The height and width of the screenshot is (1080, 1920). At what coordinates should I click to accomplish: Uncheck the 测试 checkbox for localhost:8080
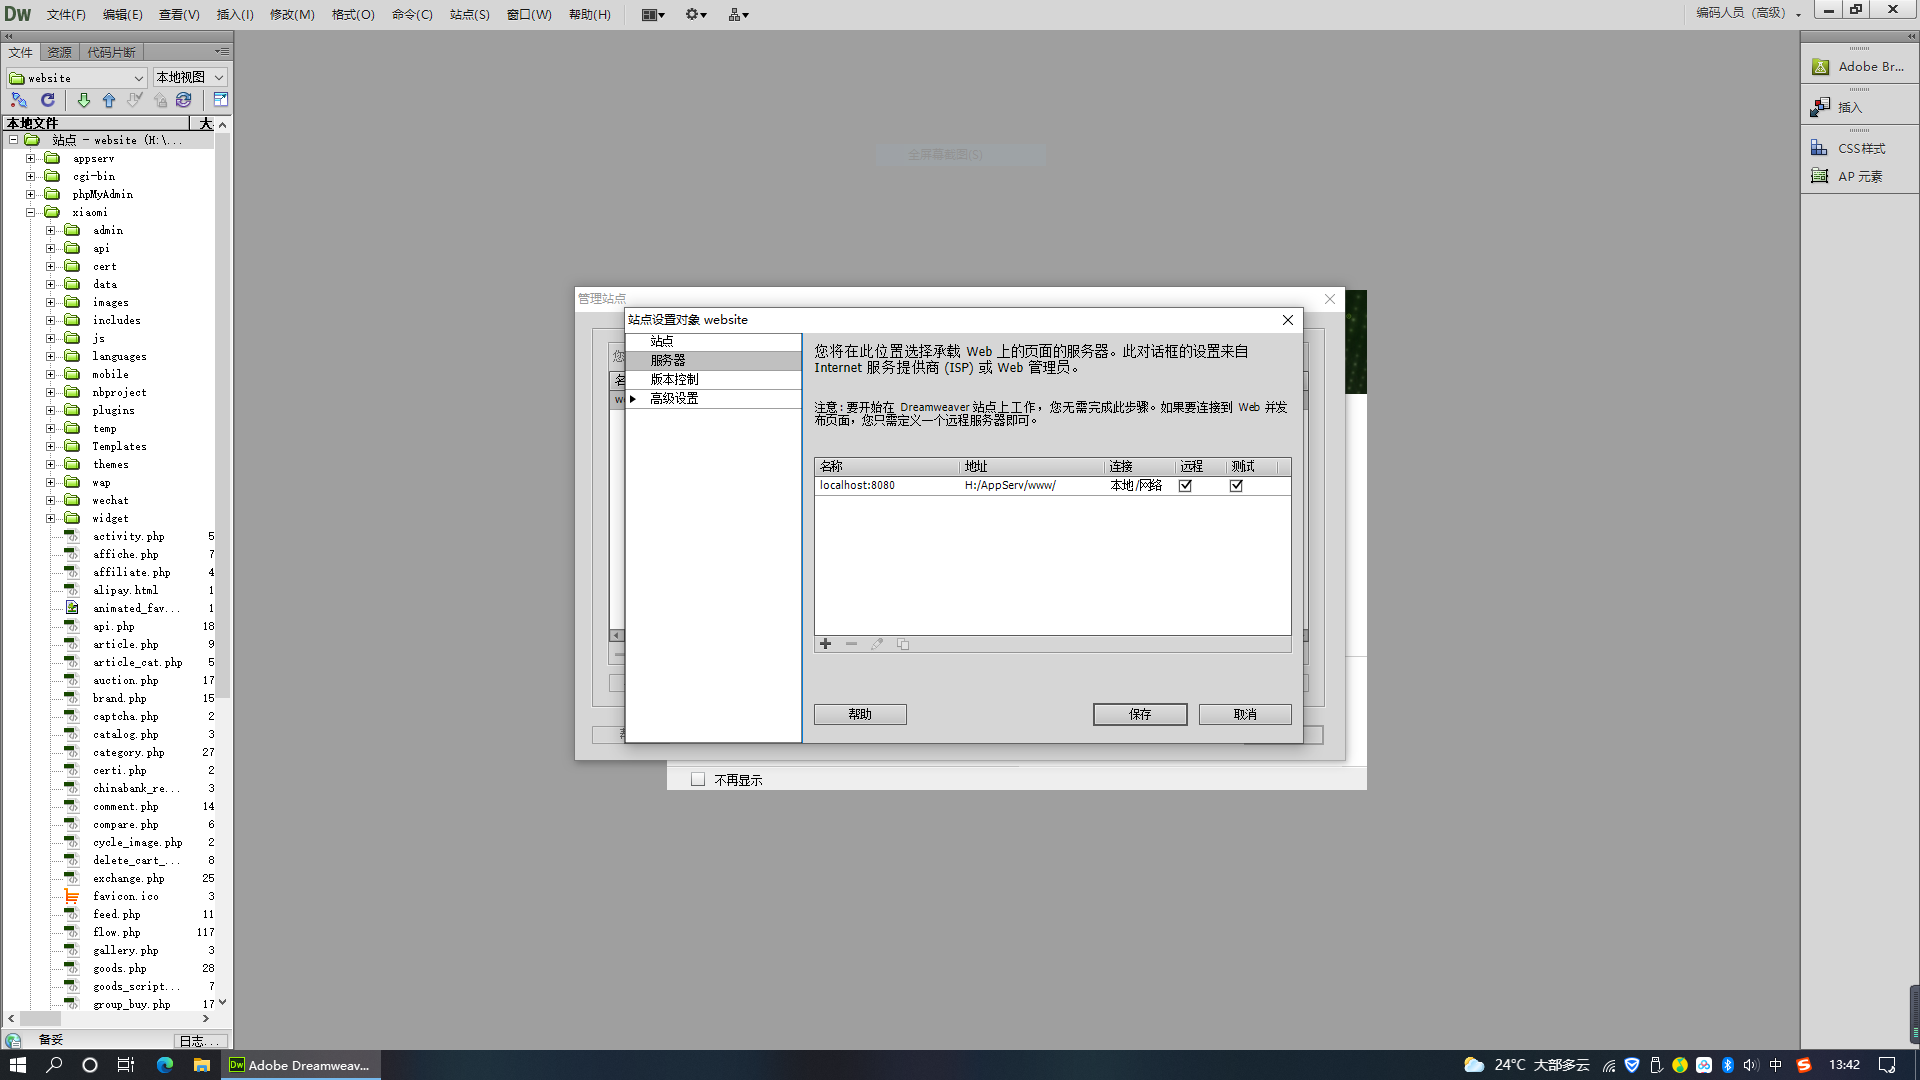coord(1236,486)
